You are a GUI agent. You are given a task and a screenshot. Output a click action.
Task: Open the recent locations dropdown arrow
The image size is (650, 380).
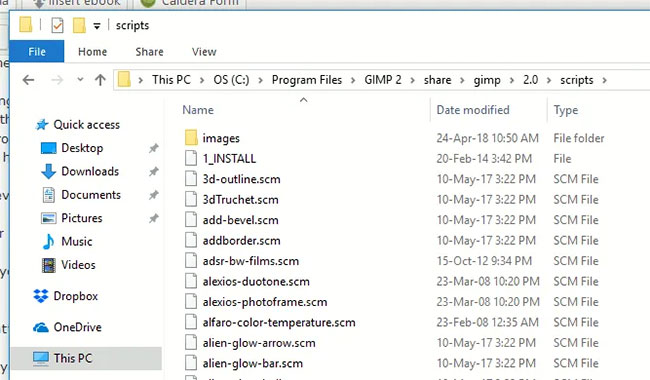tap(80, 80)
